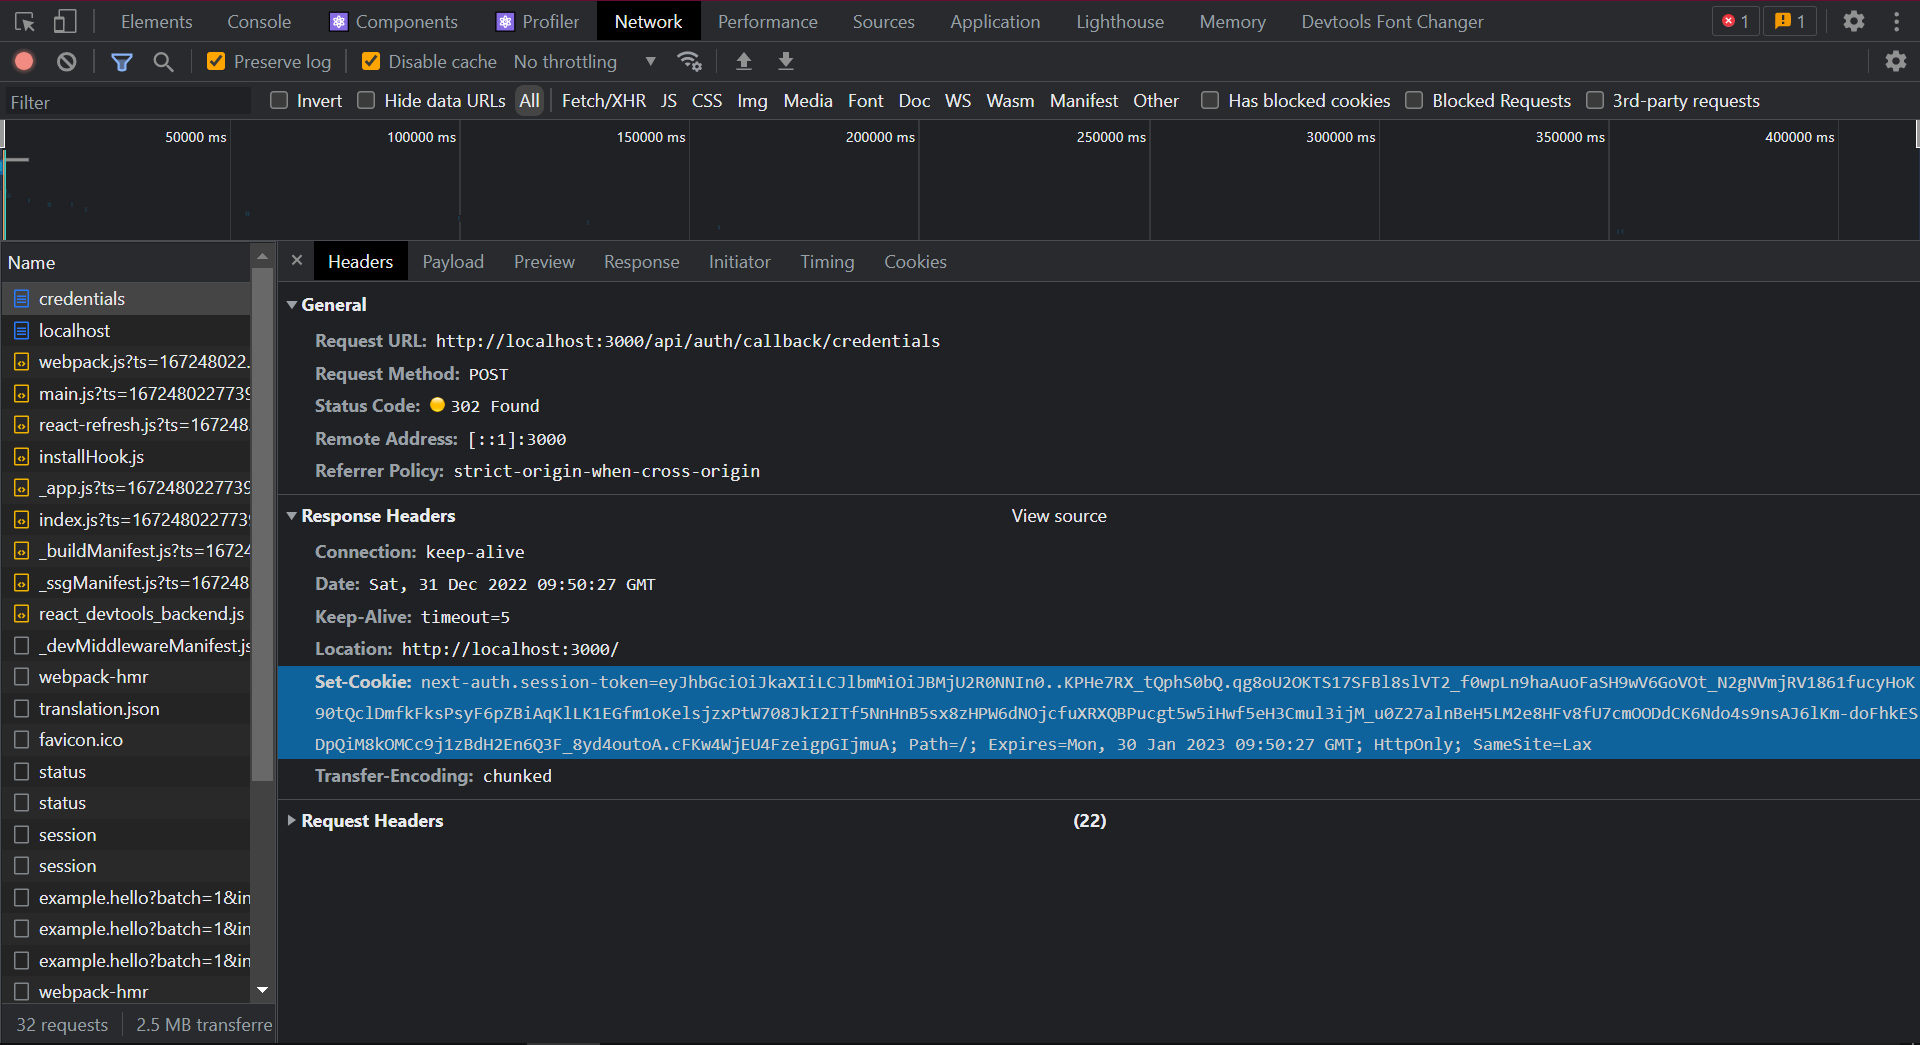The image size is (1920, 1045).
Task: Uncheck the Preserve log checkbox
Action: coord(216,62)
